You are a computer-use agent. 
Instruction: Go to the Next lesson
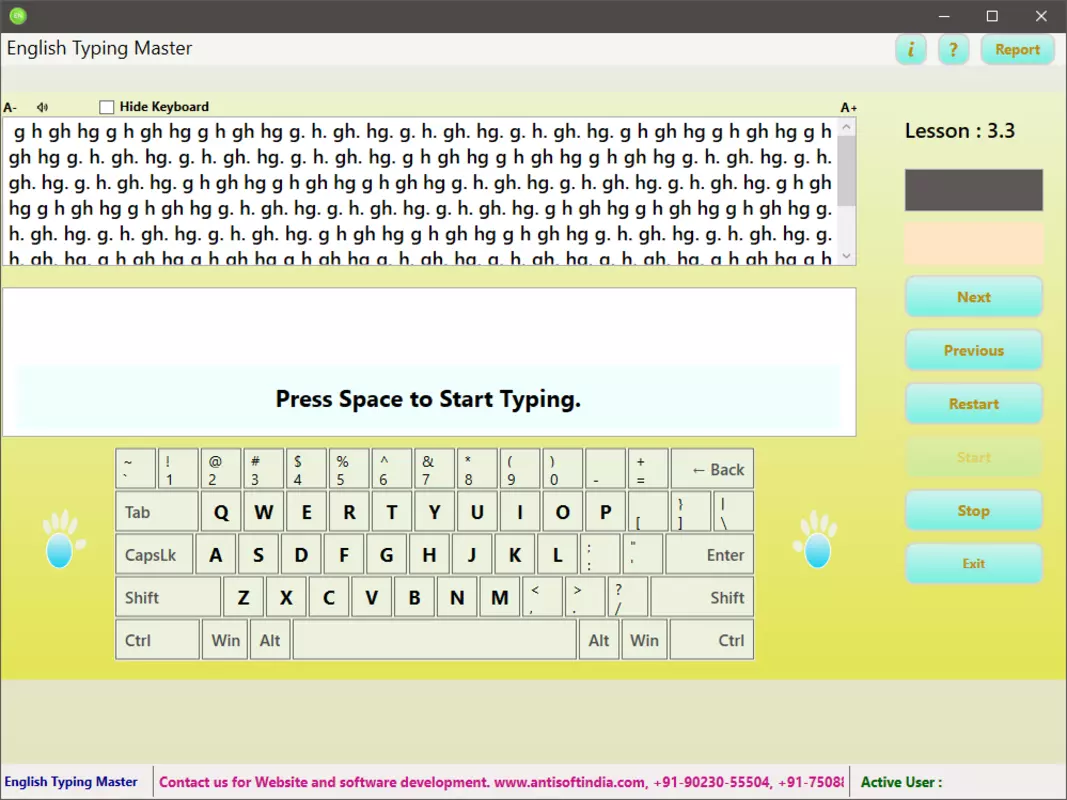click(x=974, y=297)
